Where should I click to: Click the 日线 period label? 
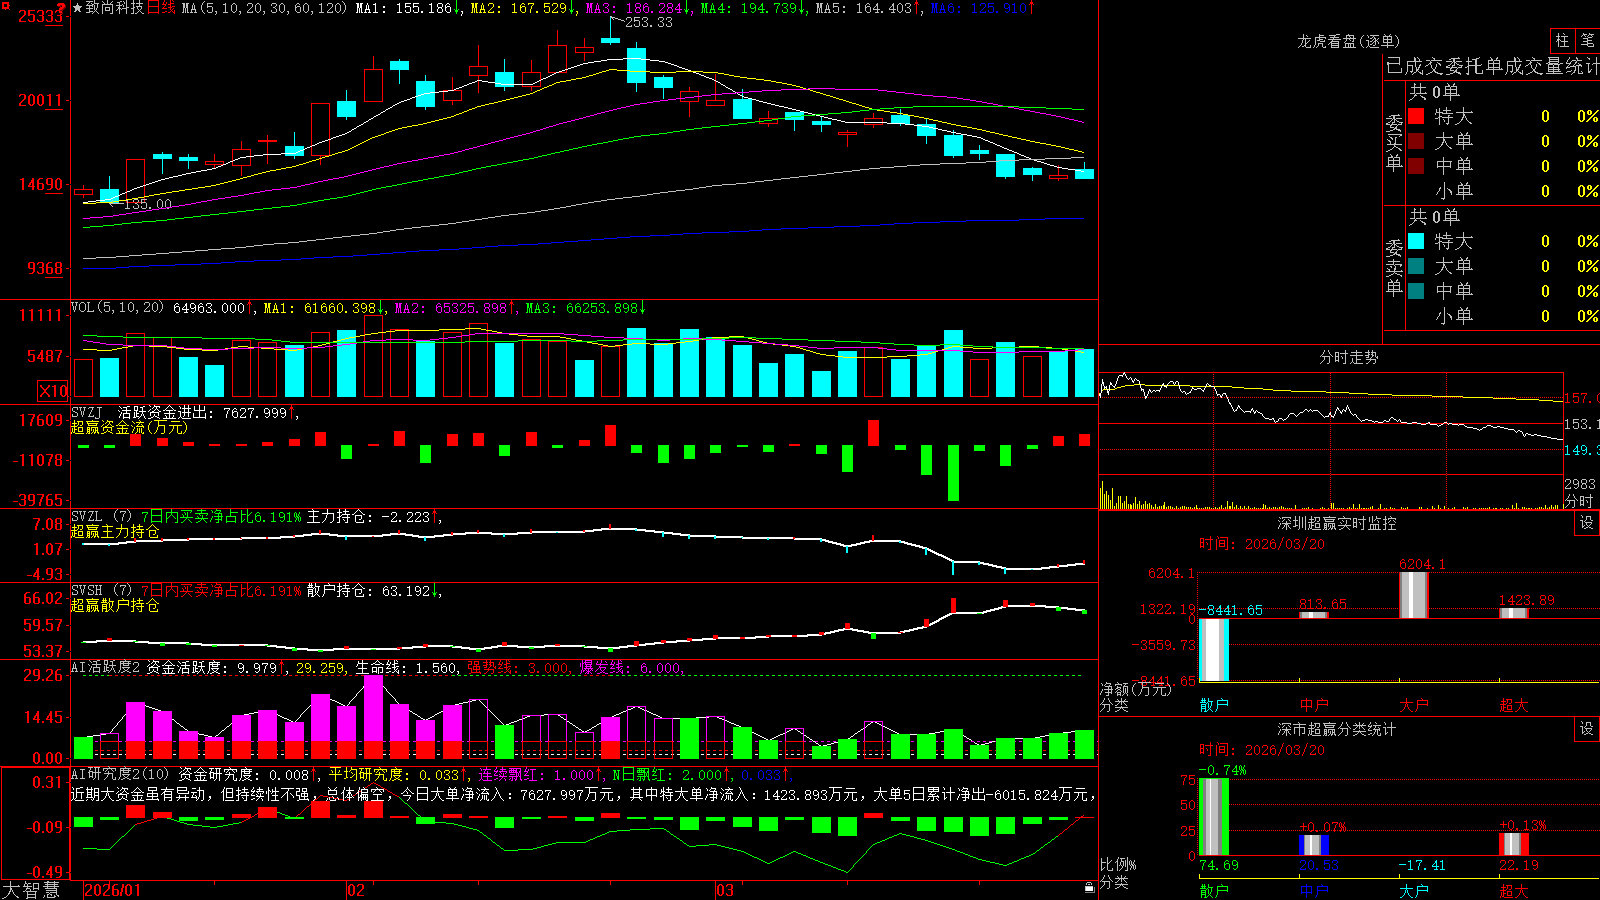(161, 8)
